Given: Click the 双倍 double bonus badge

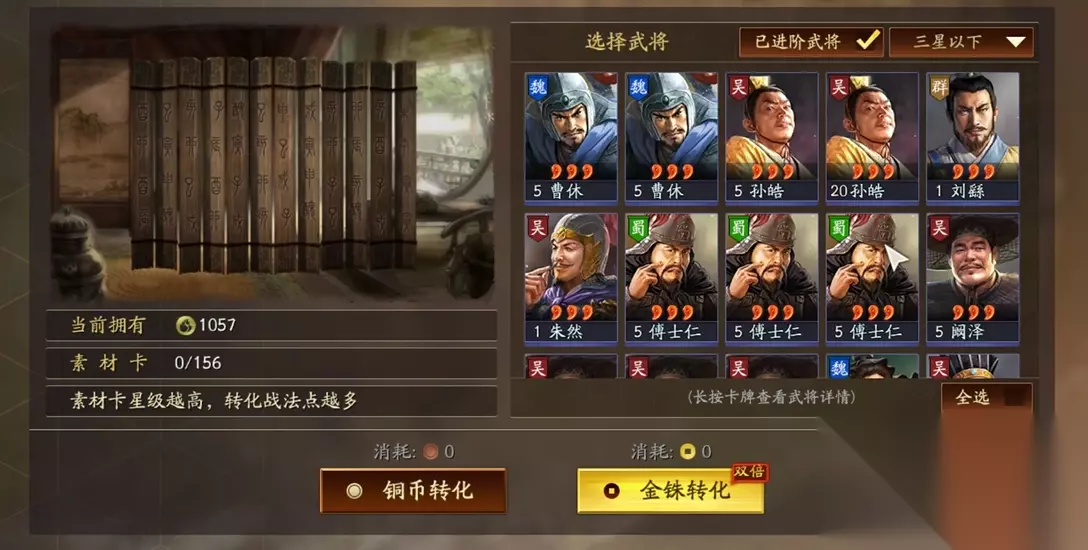Looking at the screenshot, I should 749,472.
